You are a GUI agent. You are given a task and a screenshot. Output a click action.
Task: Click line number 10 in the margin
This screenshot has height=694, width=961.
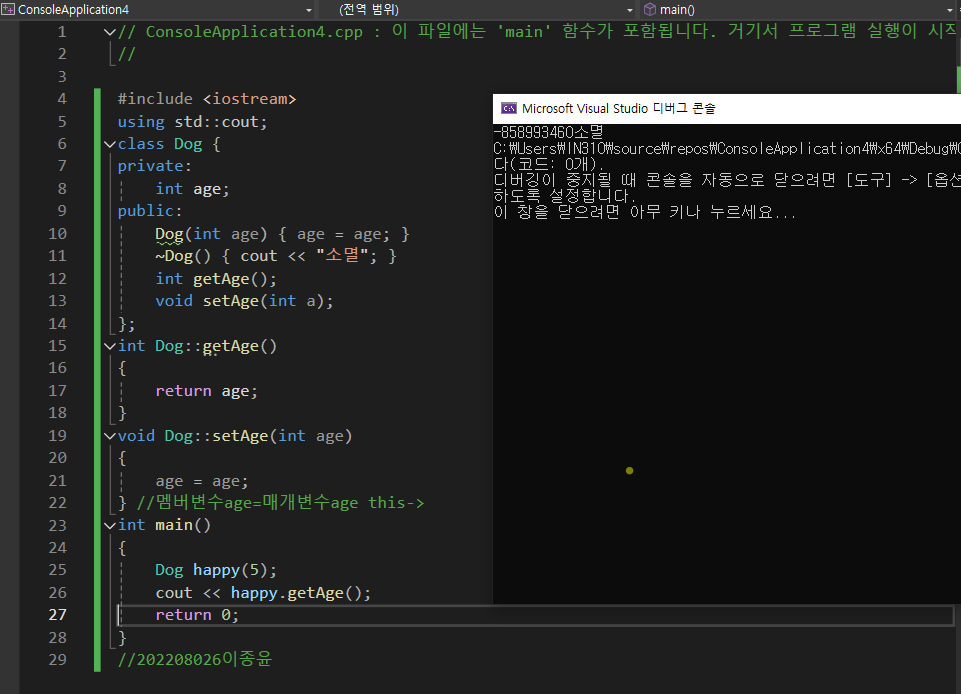58,234
